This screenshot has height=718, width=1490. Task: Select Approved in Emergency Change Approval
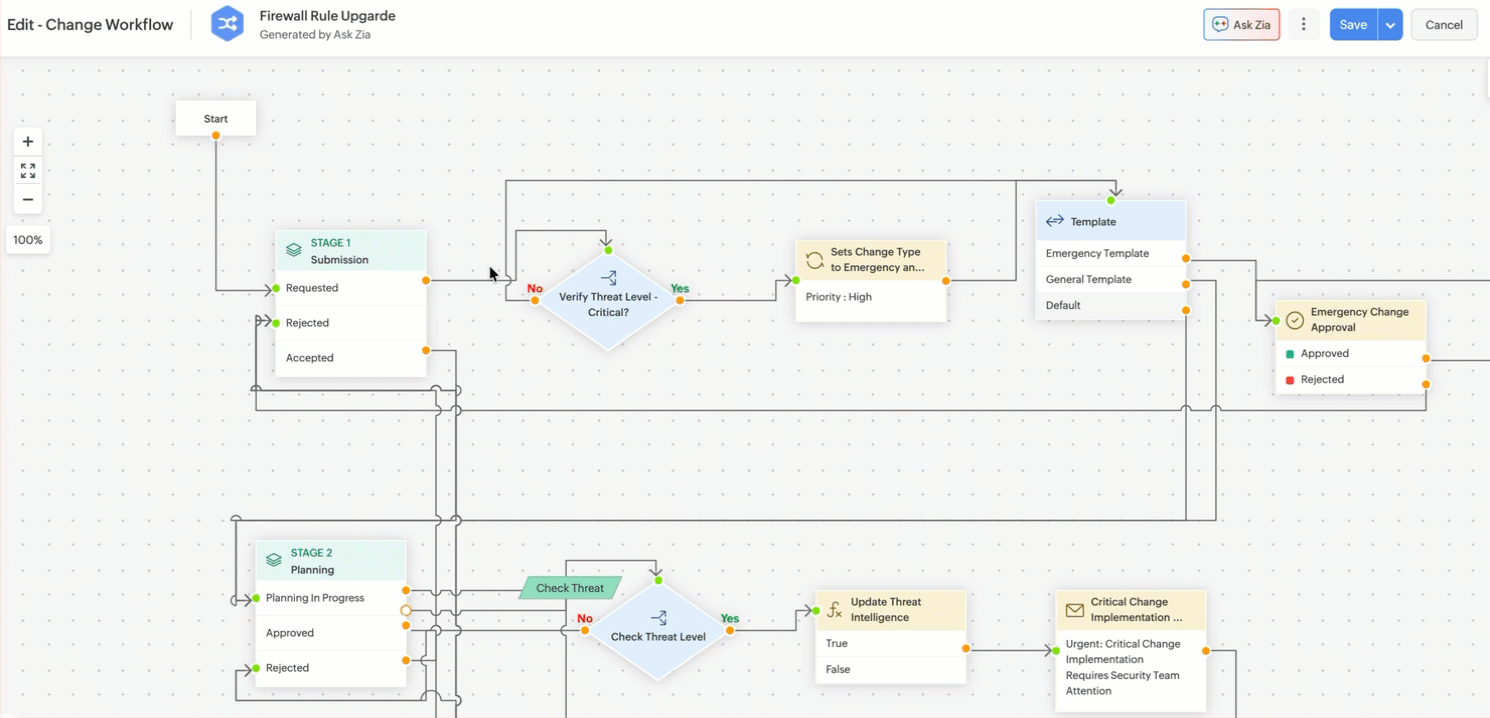click(x=1351, y=354)
